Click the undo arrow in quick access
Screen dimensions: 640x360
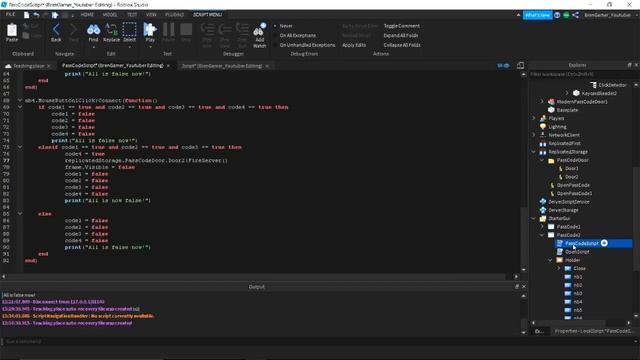coord(36,15)
